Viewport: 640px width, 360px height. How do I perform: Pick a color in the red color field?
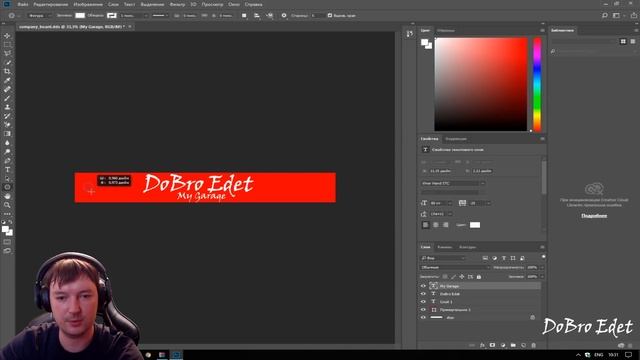click(481, 84)
